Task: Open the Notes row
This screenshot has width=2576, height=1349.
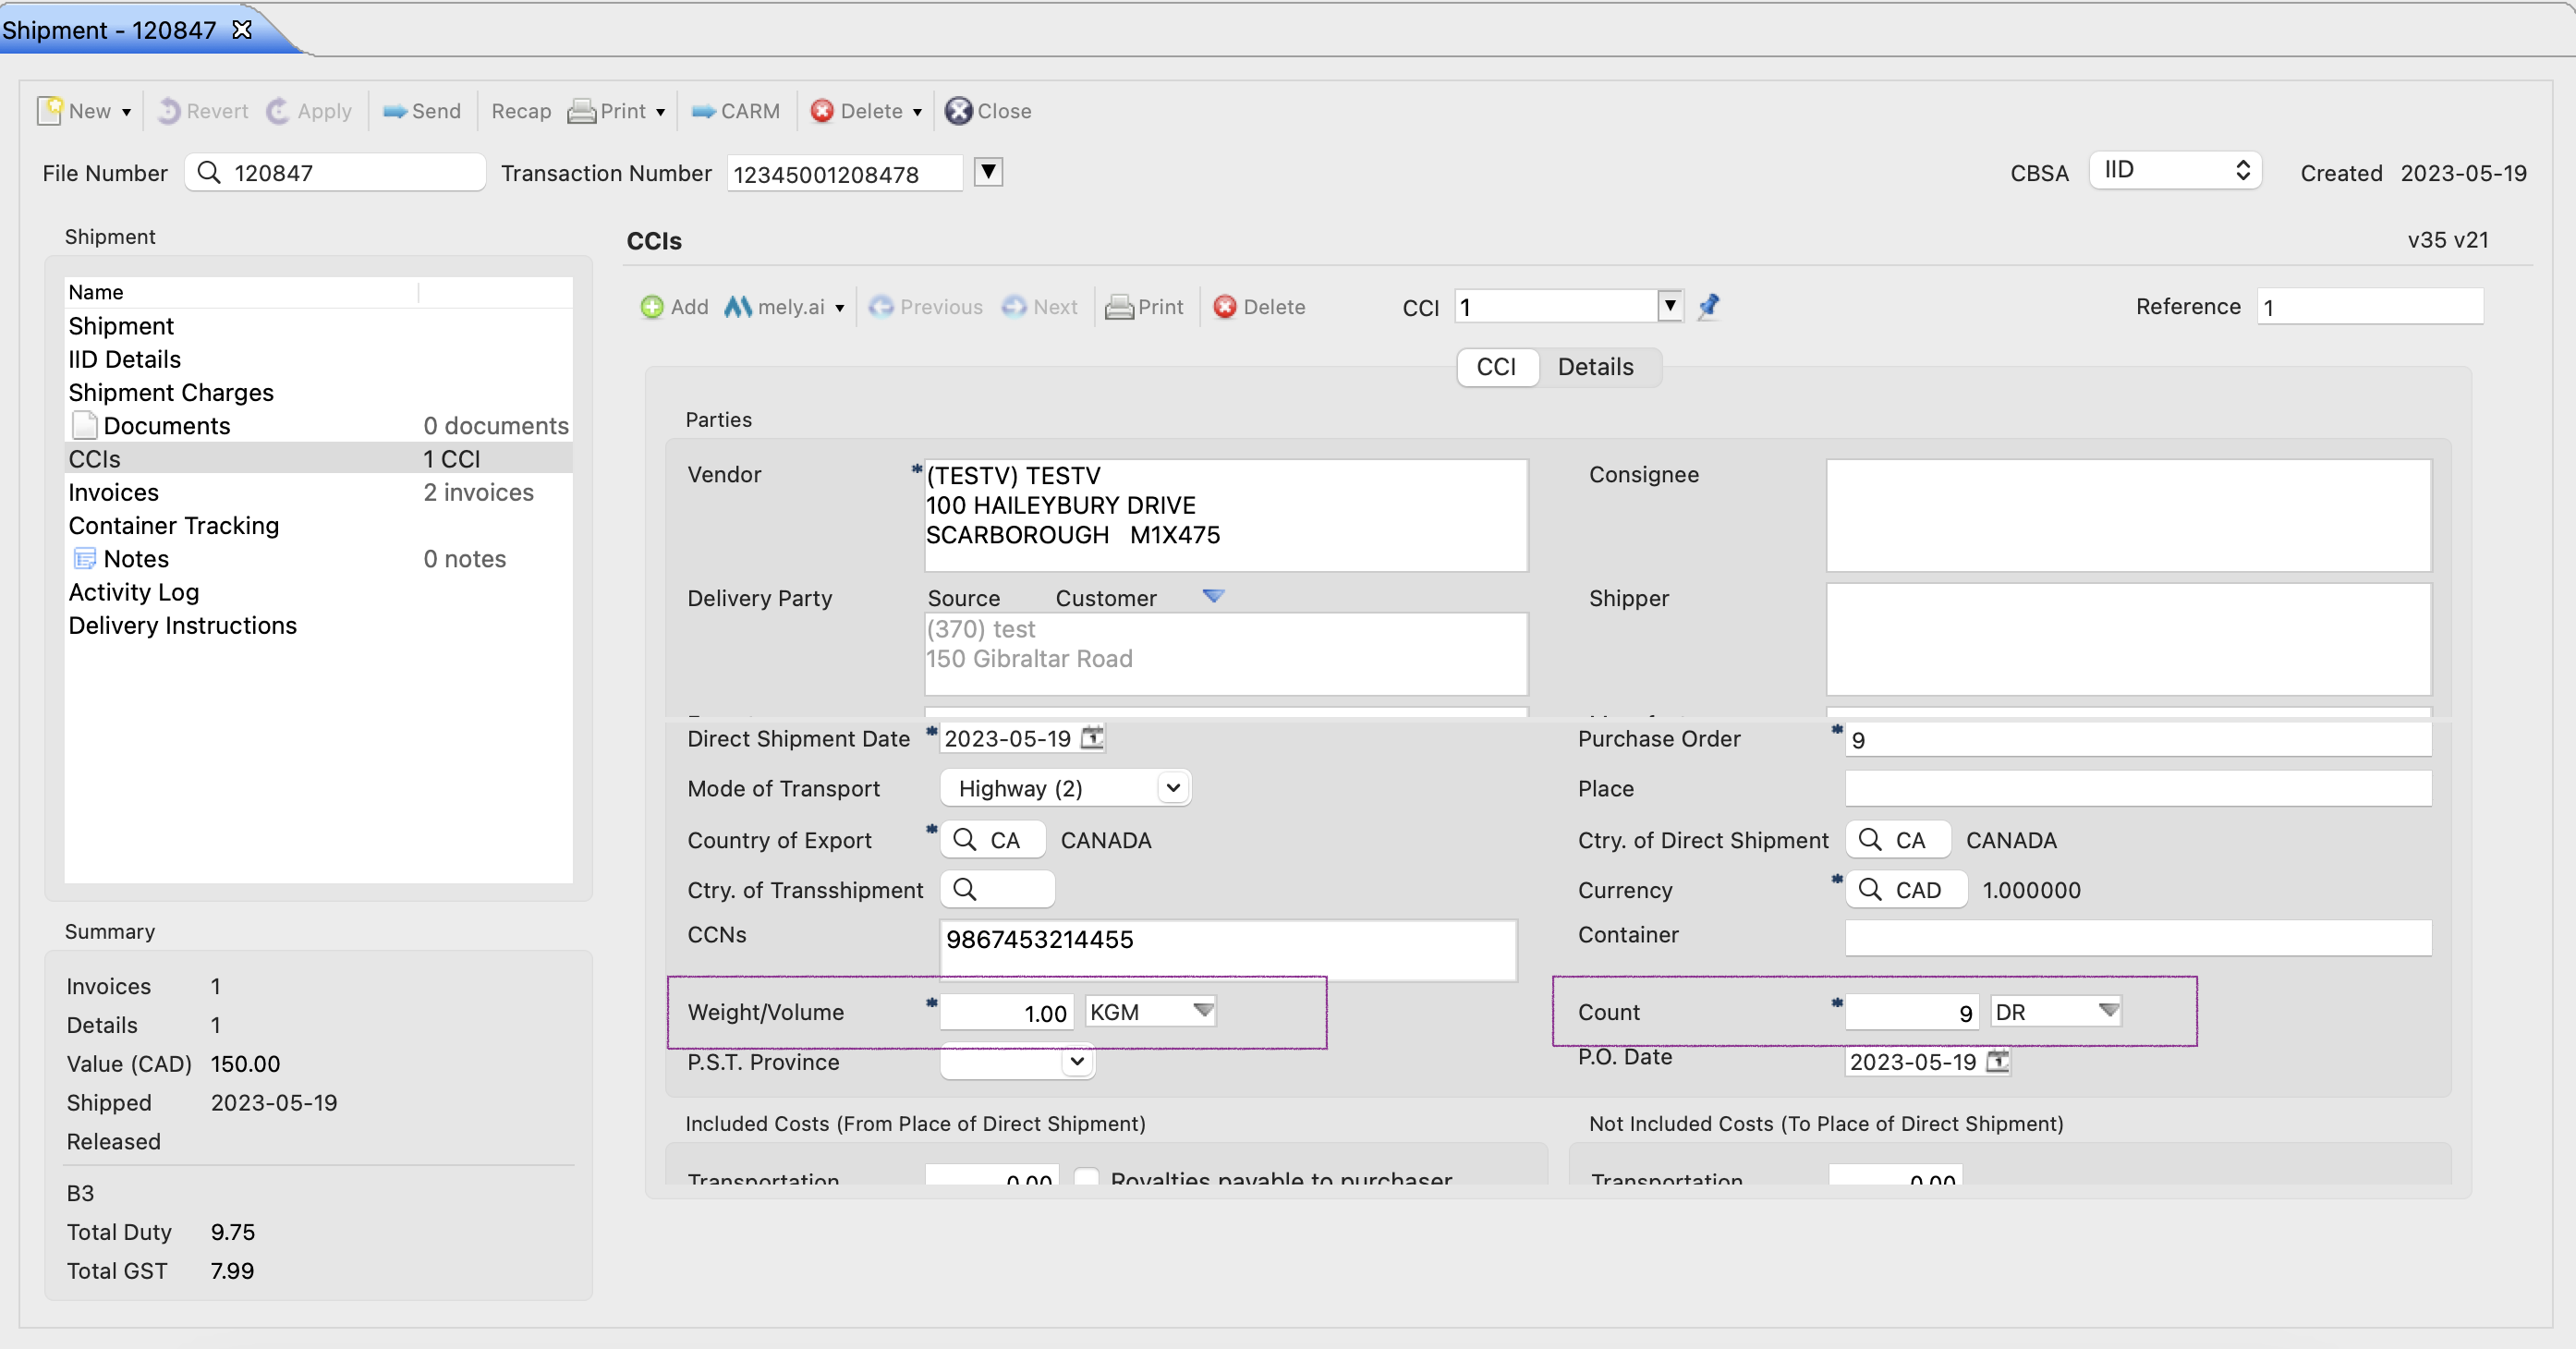Action: pyautogui.click(x=318, y=558)
